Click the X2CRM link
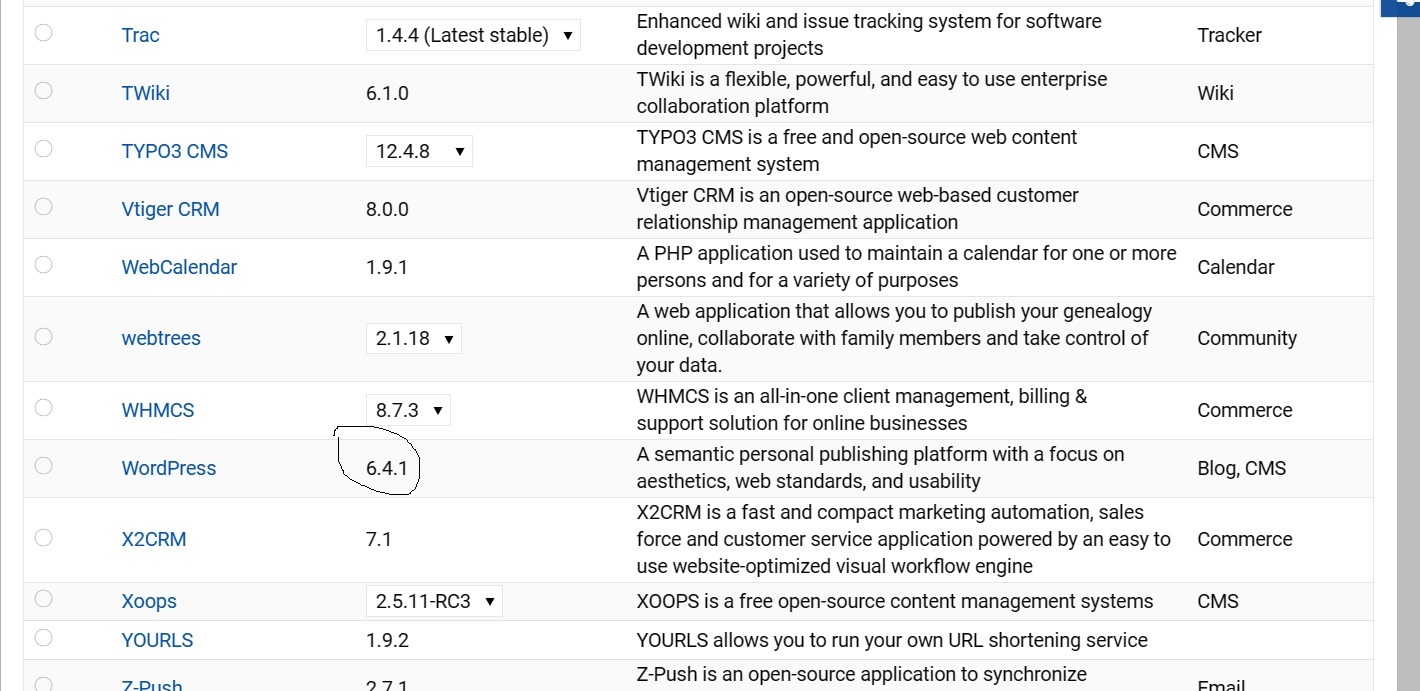The image size is (1420, 691). point(154,539)
